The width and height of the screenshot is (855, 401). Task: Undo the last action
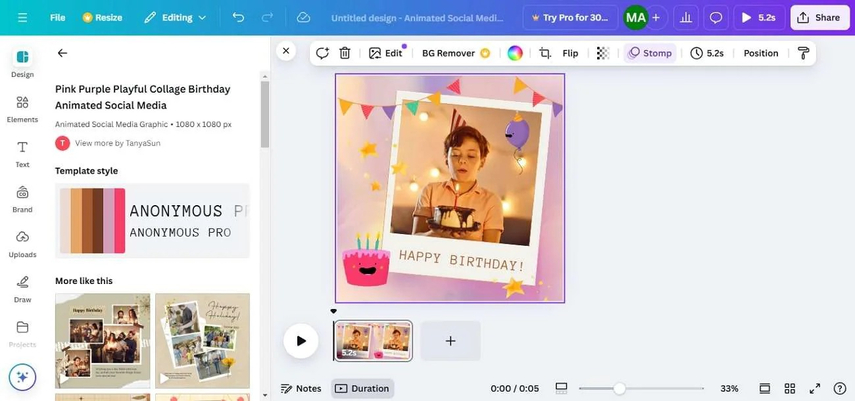pos(238,17)
